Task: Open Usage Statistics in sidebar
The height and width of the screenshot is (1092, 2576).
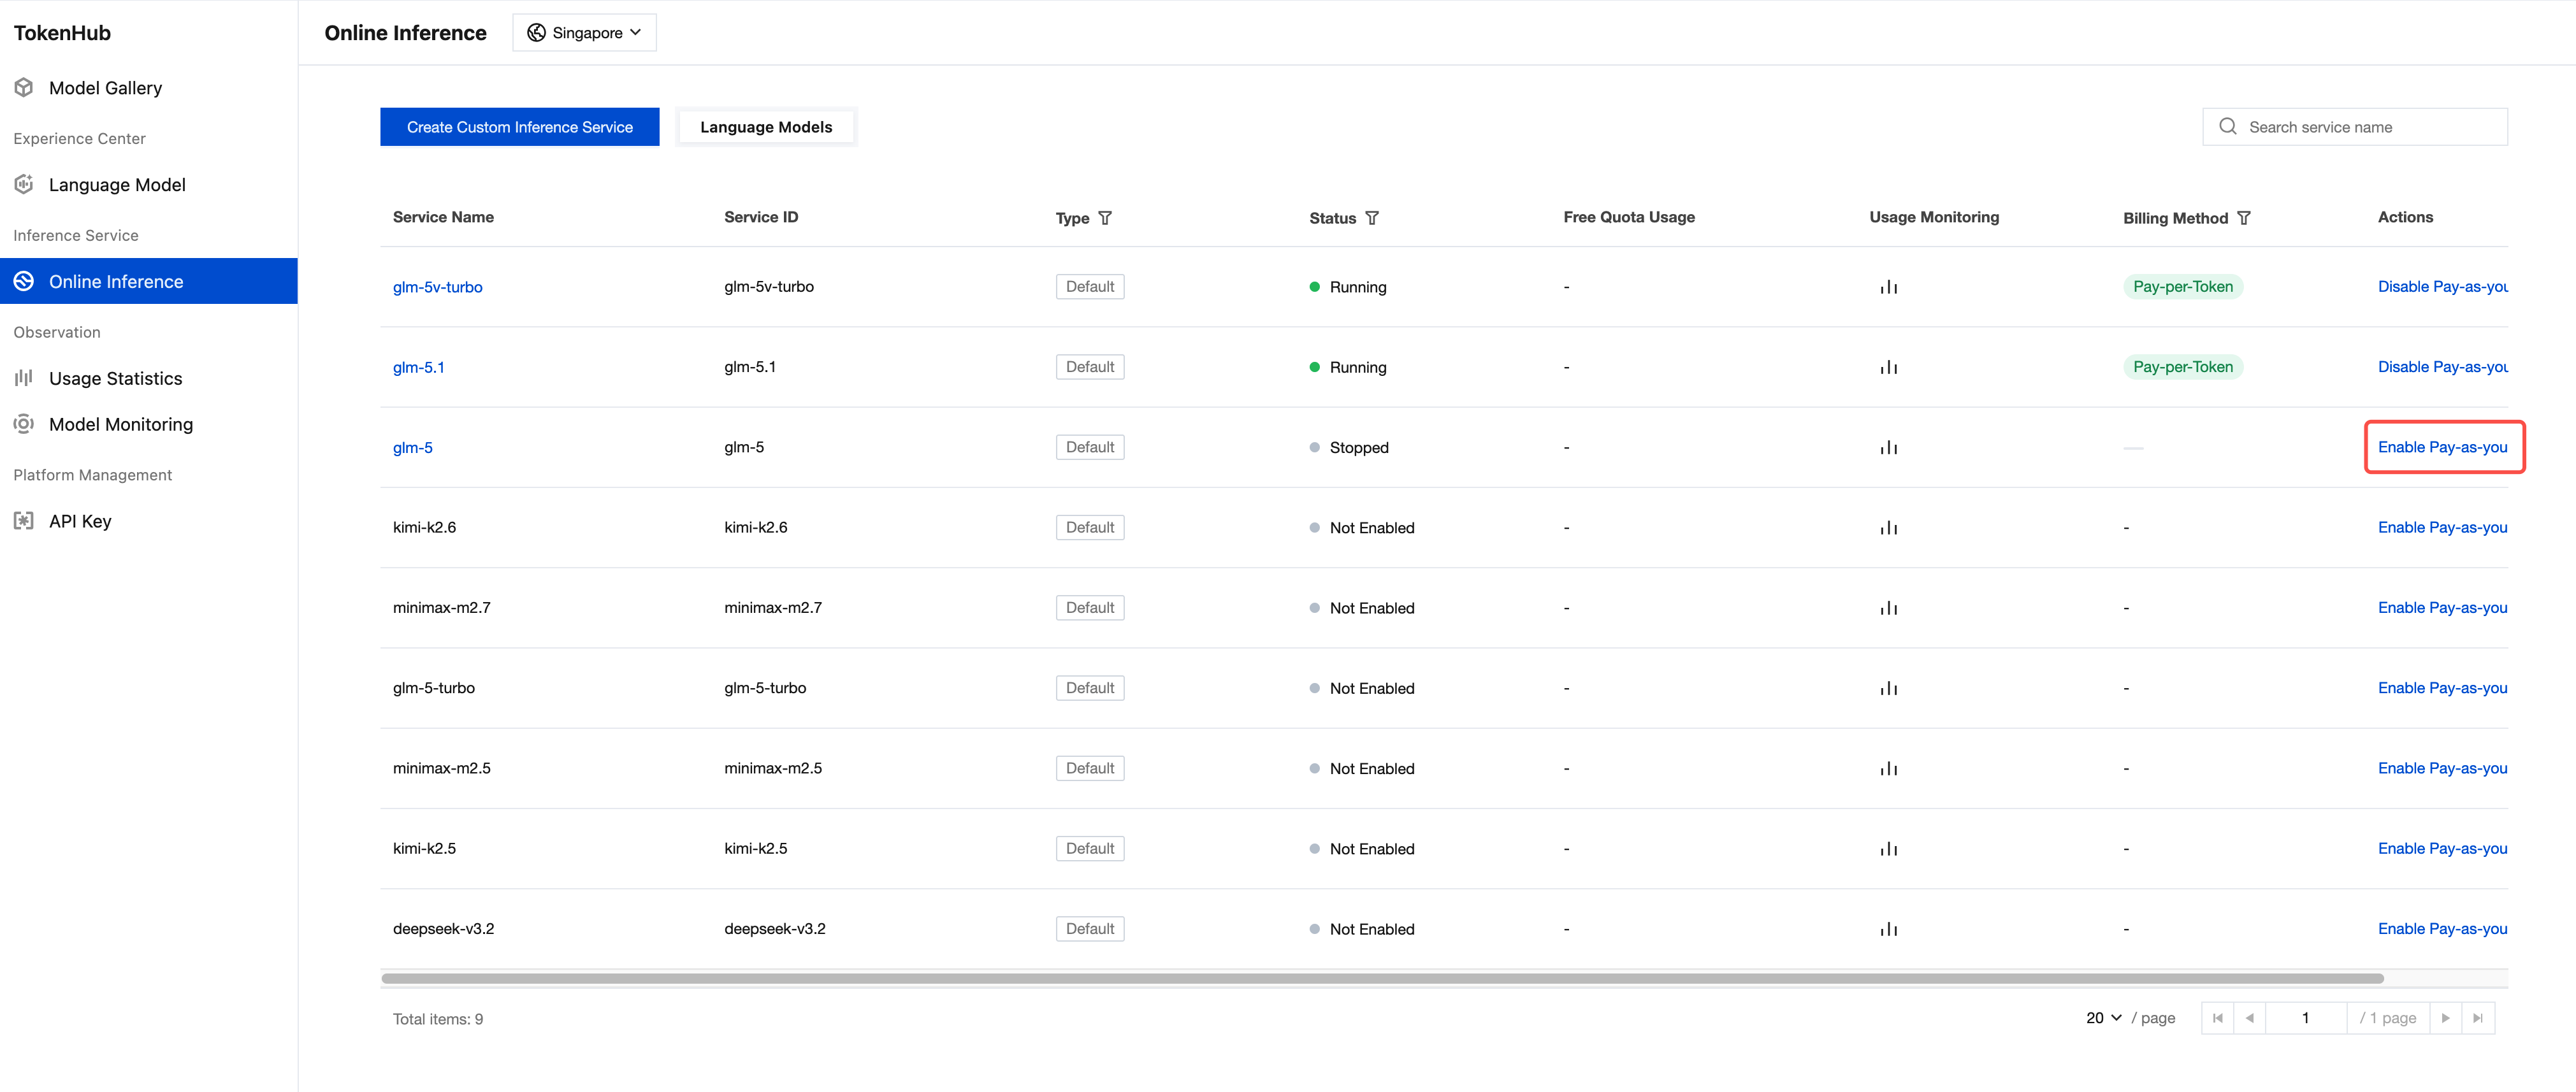Action: pyautogui.click(x=115, y=379)
